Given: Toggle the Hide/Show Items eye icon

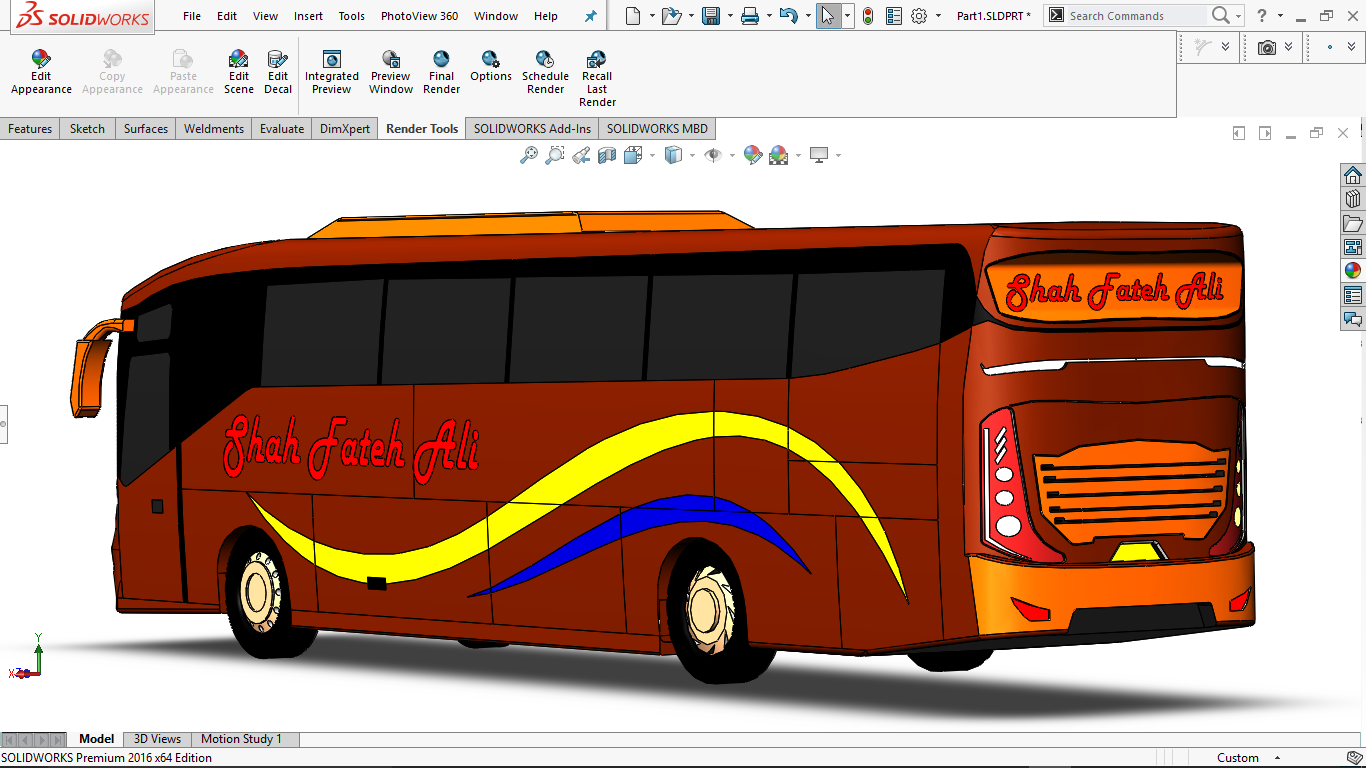Looking at the screenshot, I should tap(713, 155).
